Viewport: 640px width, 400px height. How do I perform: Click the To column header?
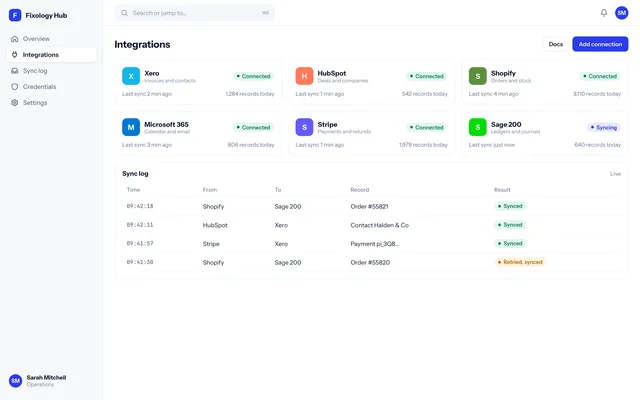tap(278, 190)
